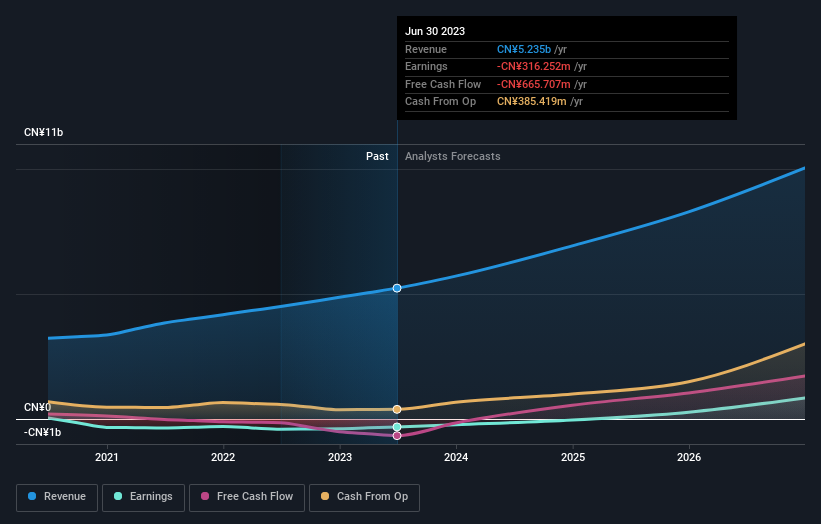821x524 pixels.
Task: Click the CN¥0 y-axis label
Action: tap(38, 407)
